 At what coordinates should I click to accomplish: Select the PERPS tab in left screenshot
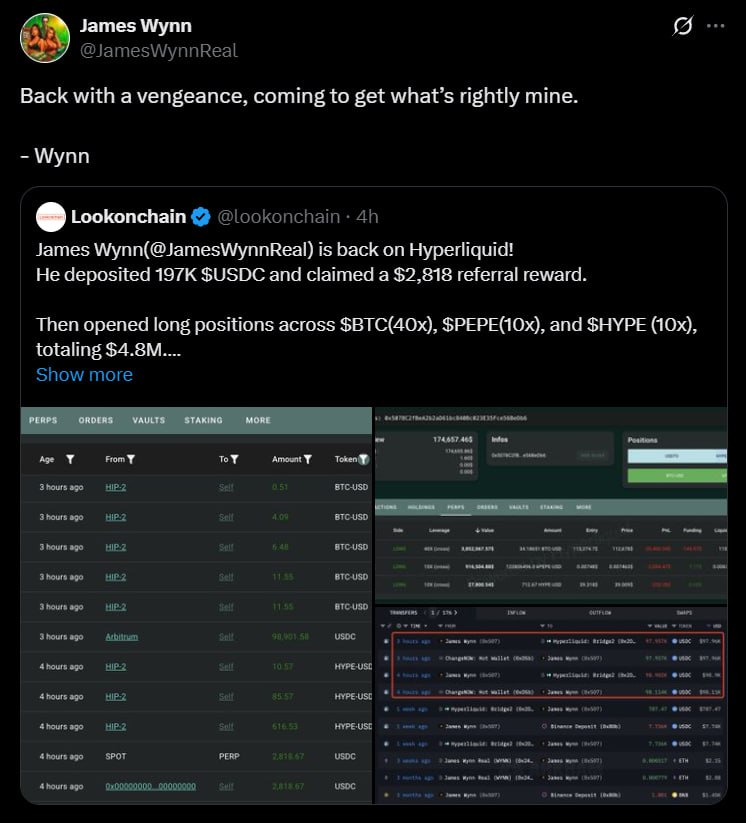pos(43,420)
